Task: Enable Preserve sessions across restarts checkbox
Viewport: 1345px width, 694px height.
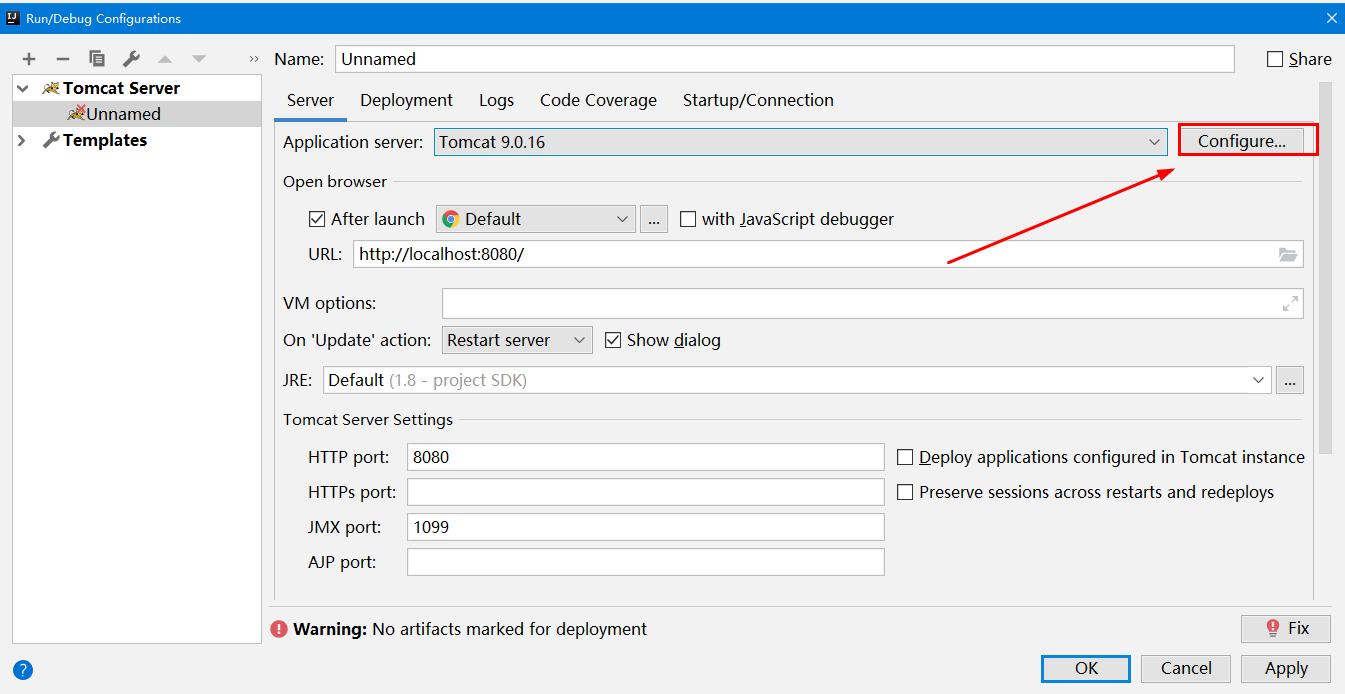Action: 905,492
